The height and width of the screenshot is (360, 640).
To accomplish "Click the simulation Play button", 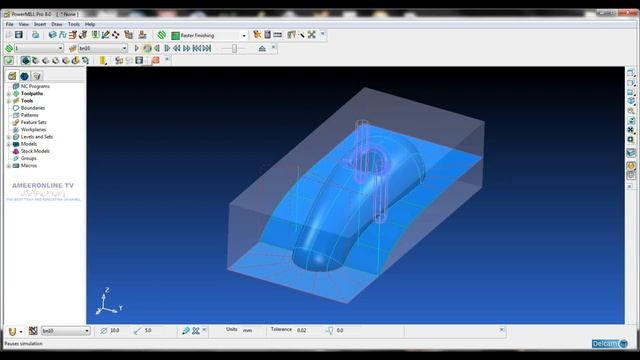I will click(x=137, y=48).
